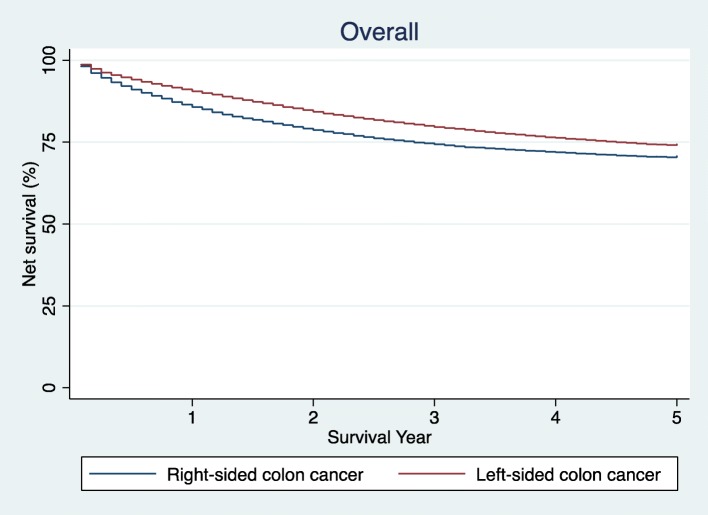Select year 2 on the x-axis
Image resolution: width=708 pixels, height=515 pixels.
(313, 416)
